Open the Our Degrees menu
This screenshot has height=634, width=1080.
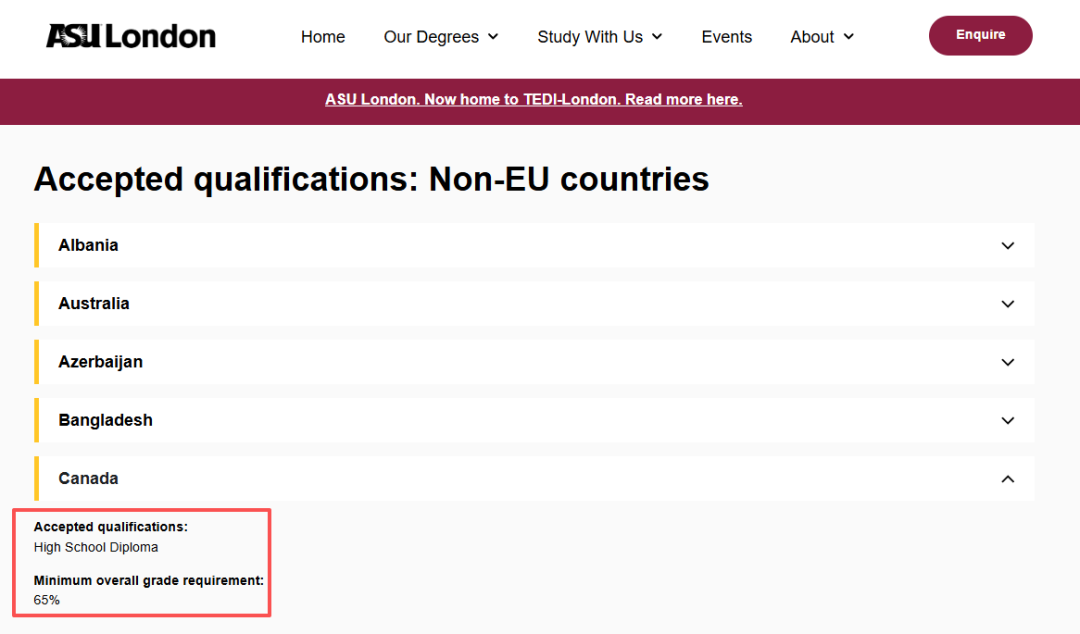pos(431,37)
